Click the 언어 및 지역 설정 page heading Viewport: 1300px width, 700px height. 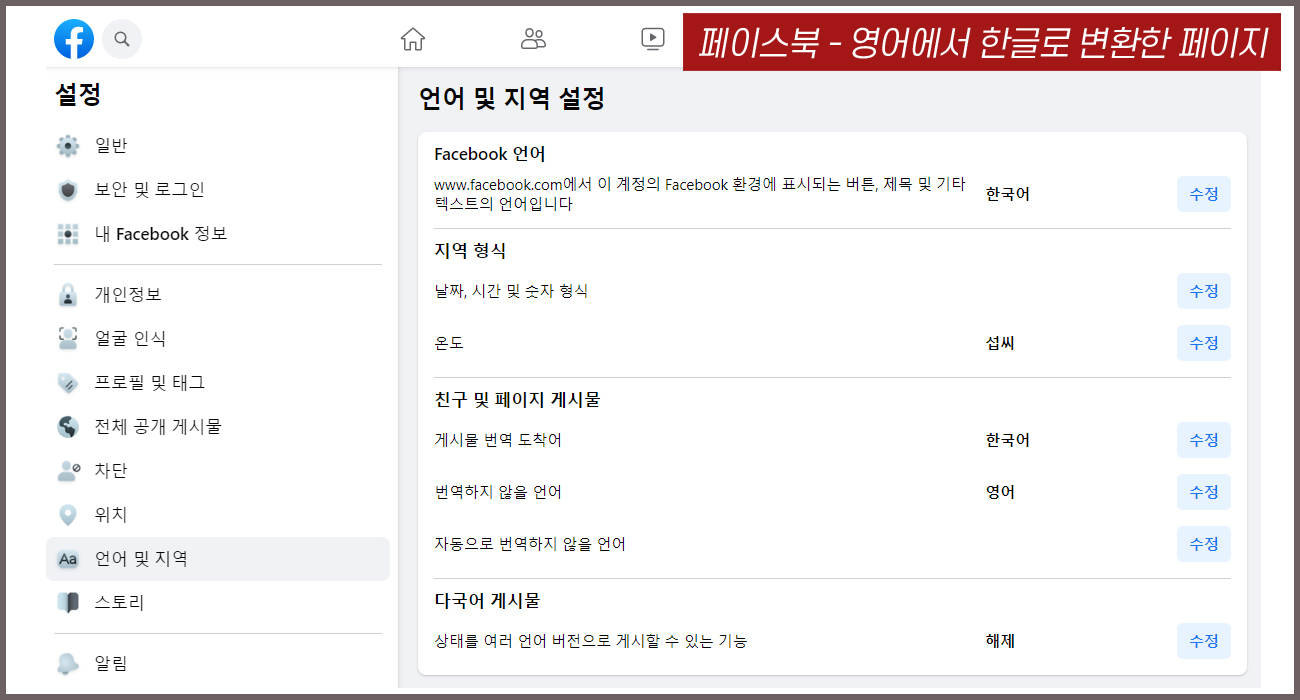(512, 99)
